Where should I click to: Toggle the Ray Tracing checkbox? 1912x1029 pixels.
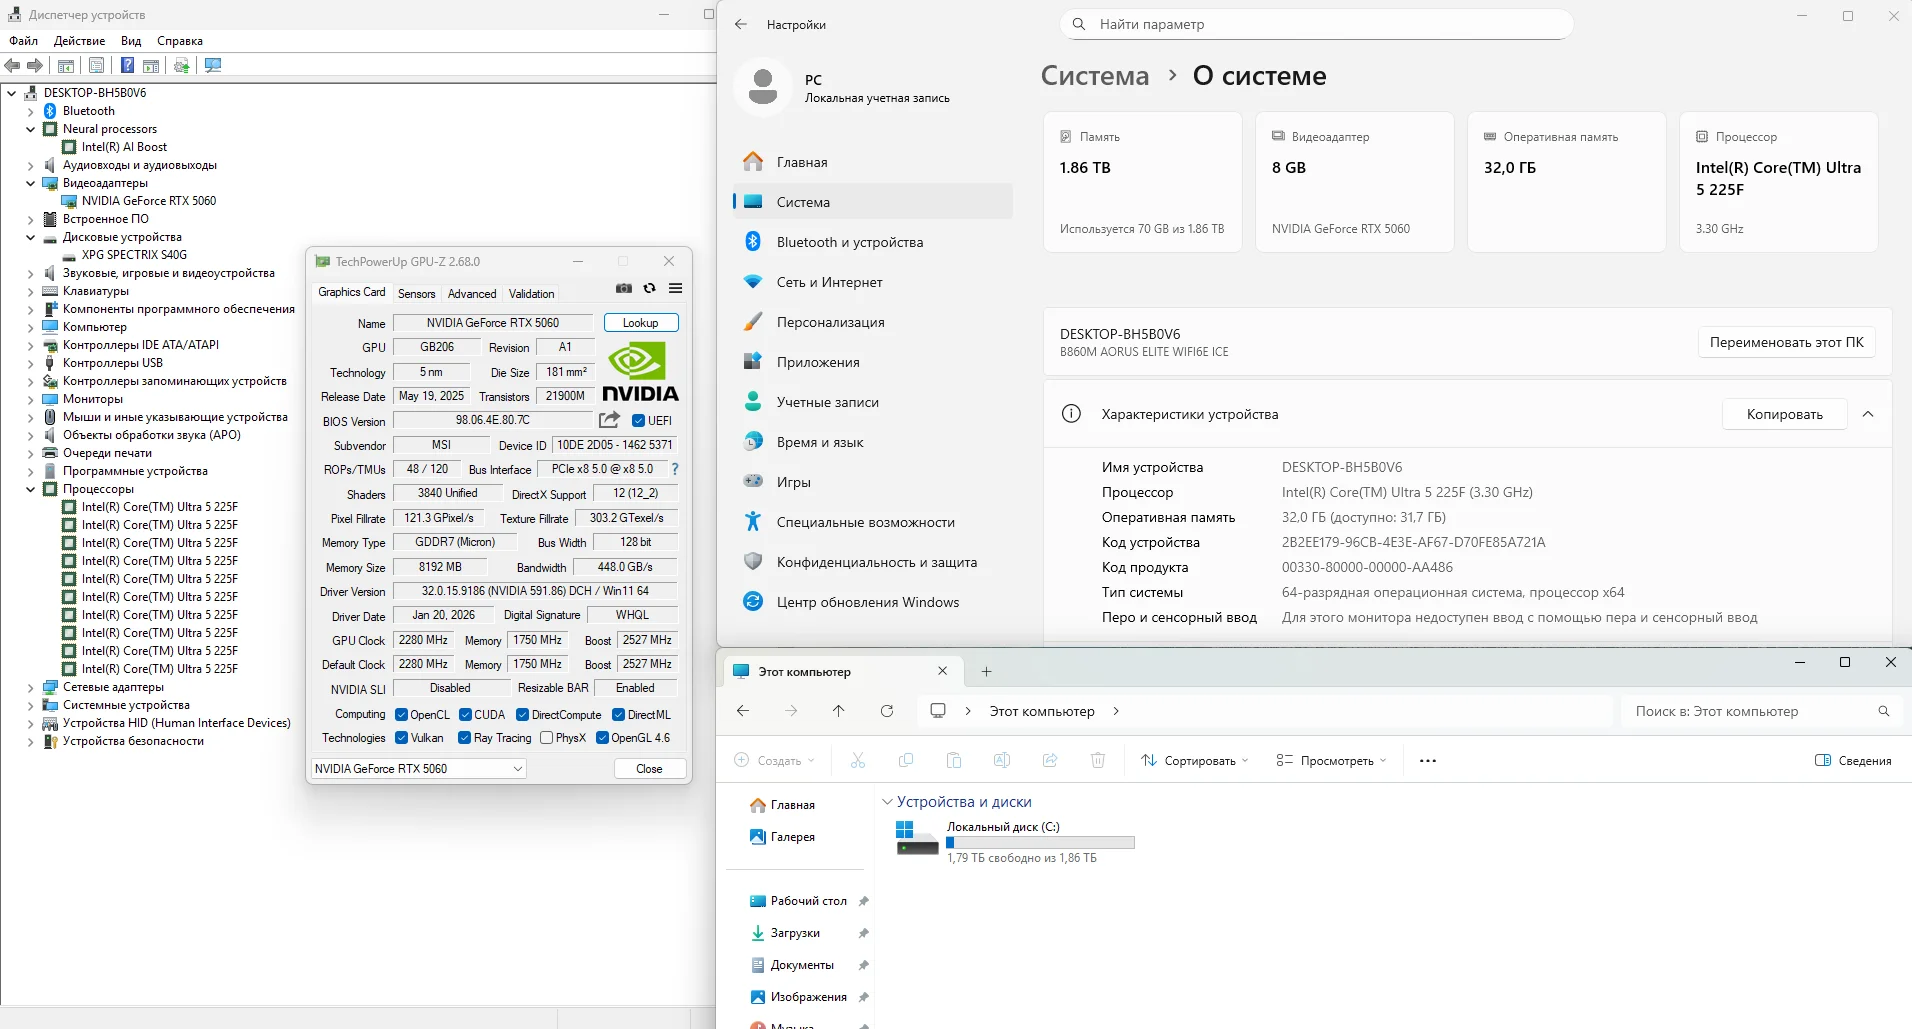point(465,738)
